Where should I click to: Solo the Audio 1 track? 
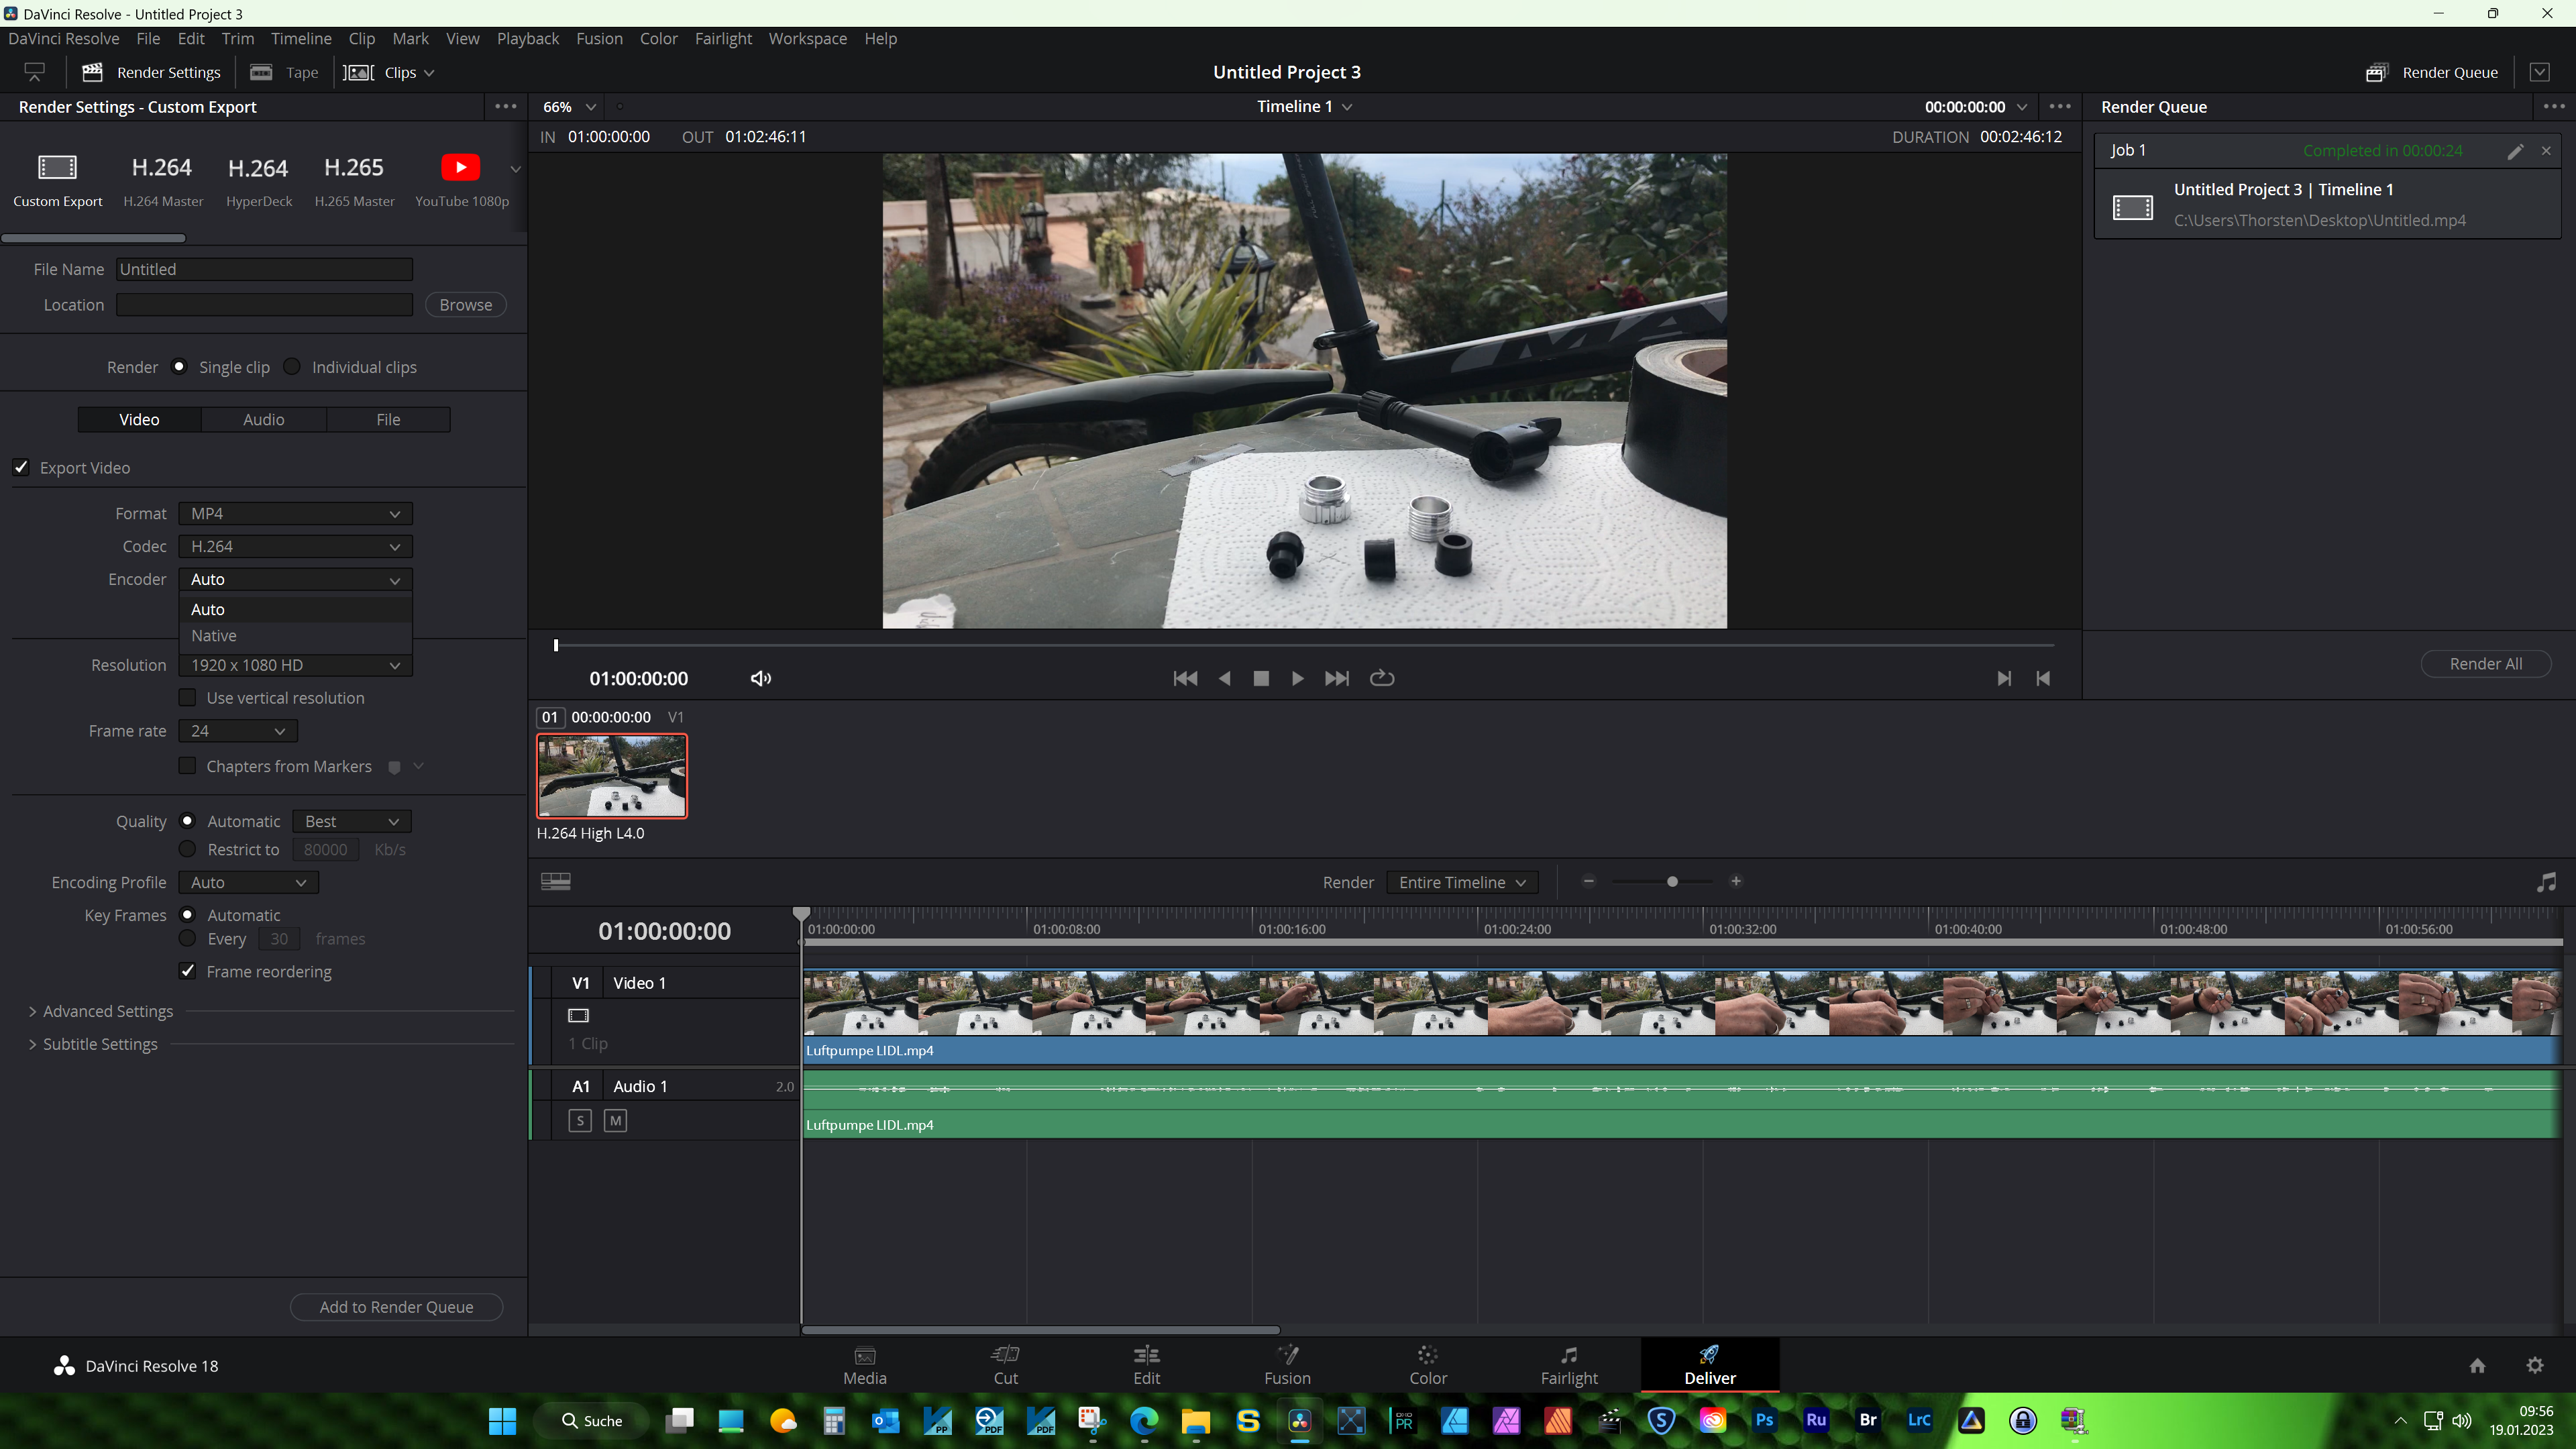(x=580, y=1120)
